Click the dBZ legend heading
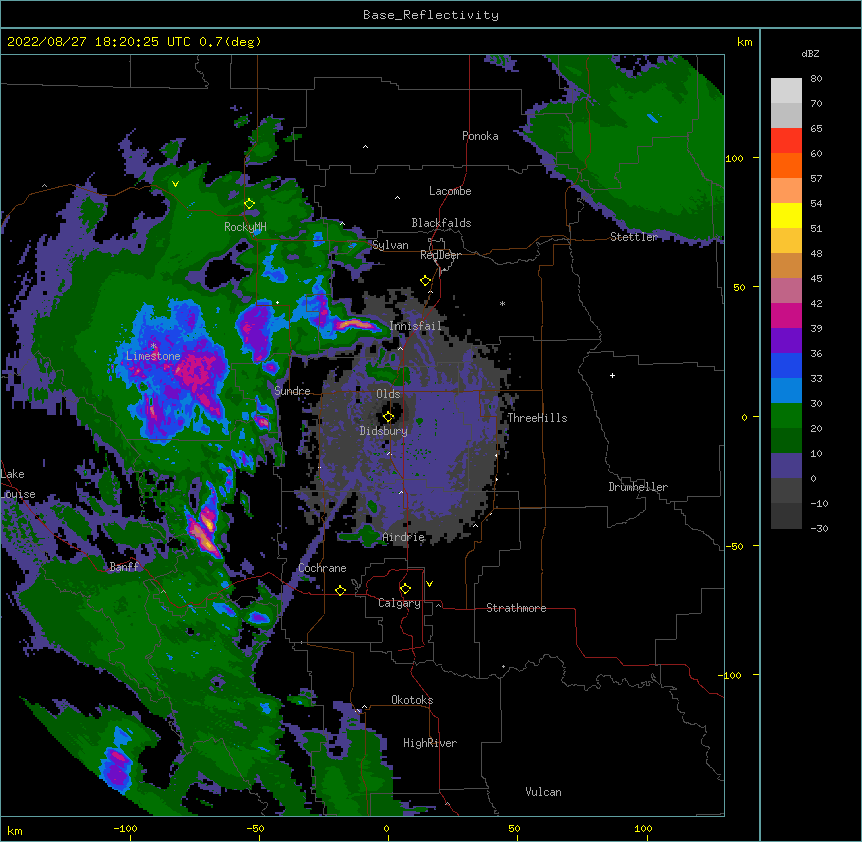This screenshot has height=842, width=862. (810, 54)
